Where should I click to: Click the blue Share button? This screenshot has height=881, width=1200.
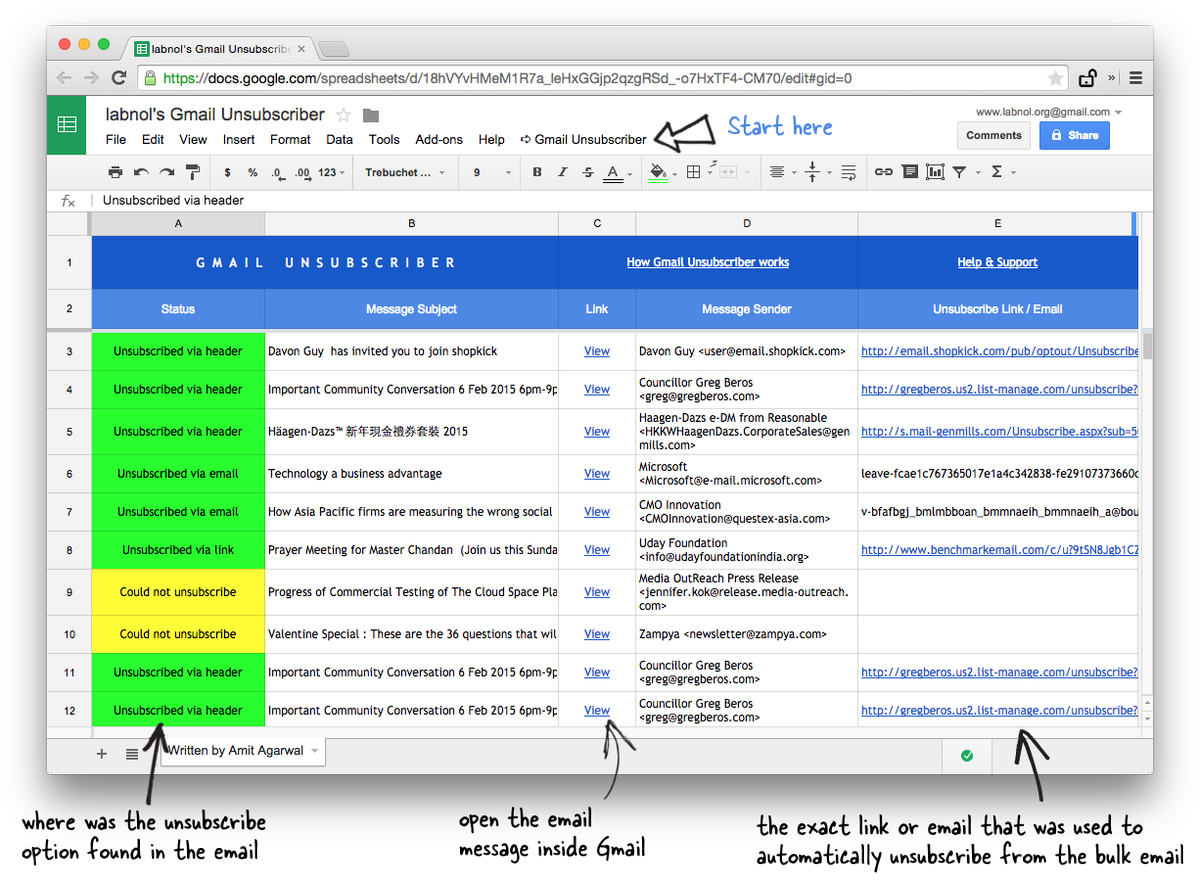(1074, 135)
